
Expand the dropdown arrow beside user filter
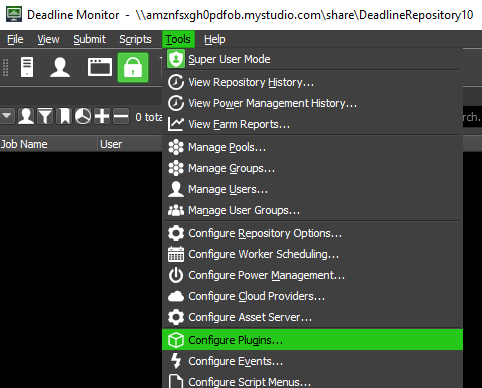point(7,117)
